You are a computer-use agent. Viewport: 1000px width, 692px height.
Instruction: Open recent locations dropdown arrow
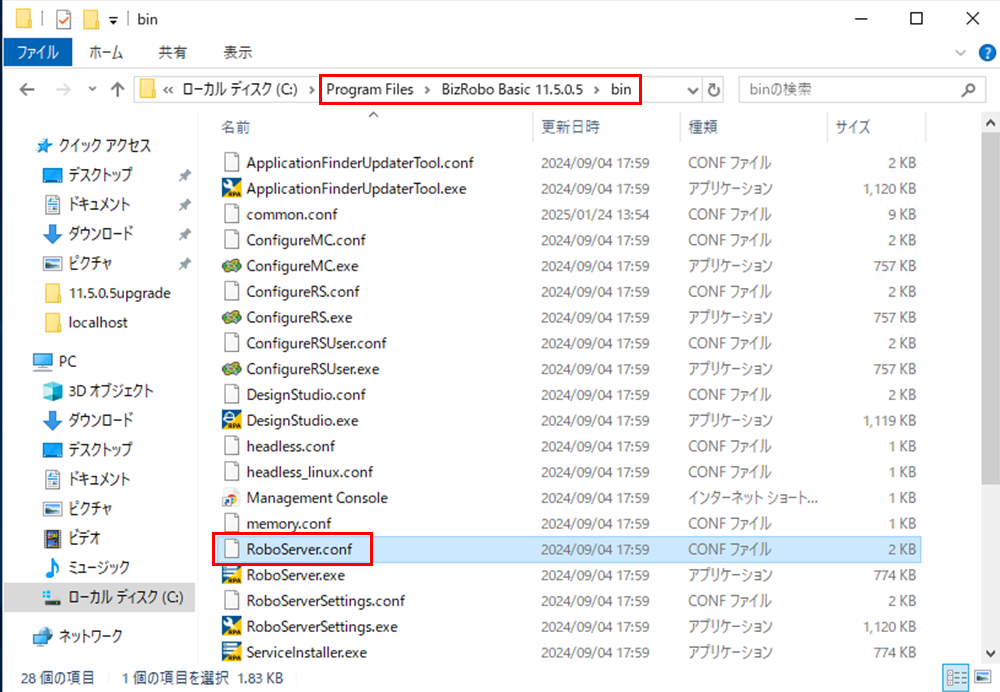click(92, 89)
